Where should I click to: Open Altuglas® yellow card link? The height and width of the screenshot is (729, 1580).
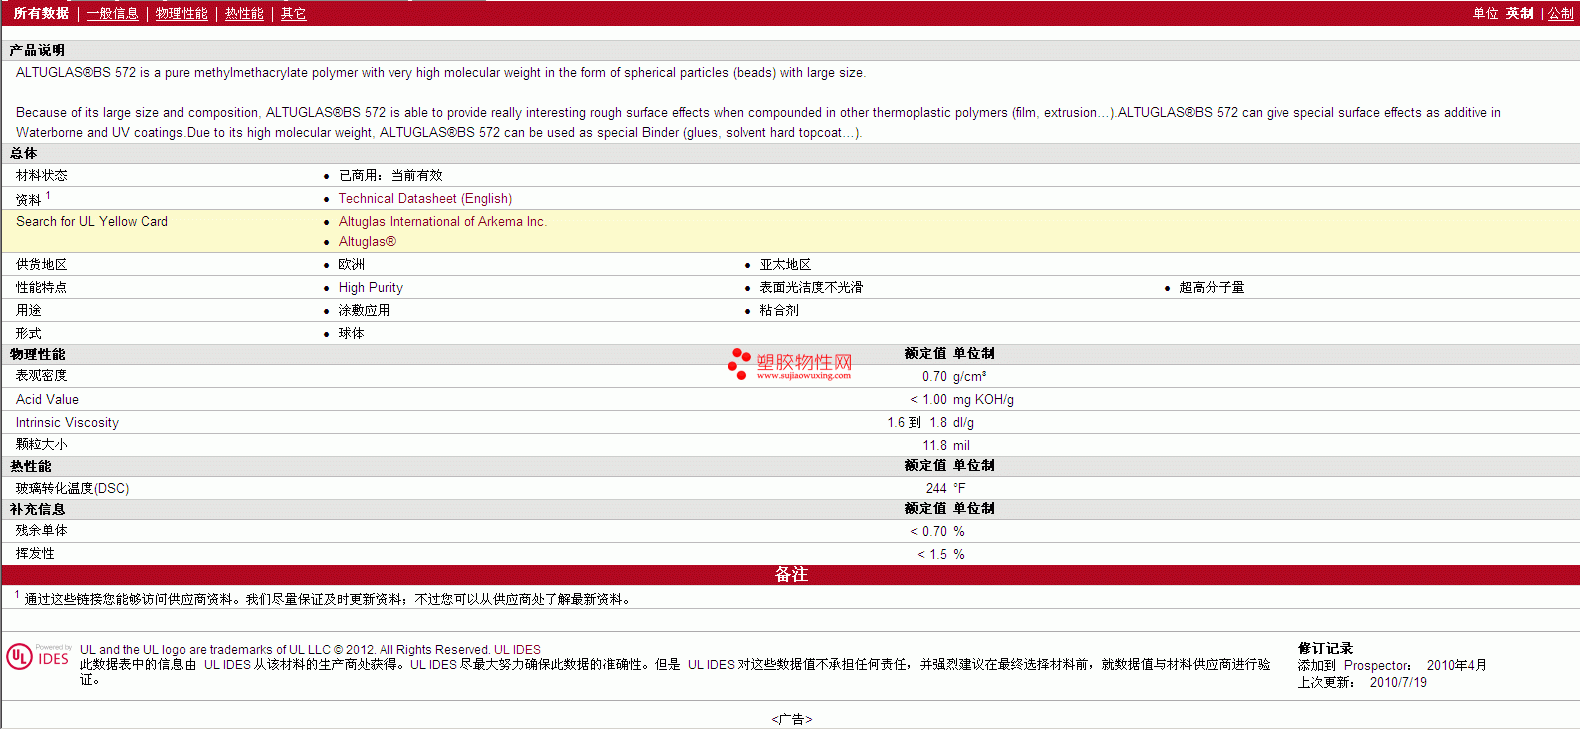(x=367, y=242)
